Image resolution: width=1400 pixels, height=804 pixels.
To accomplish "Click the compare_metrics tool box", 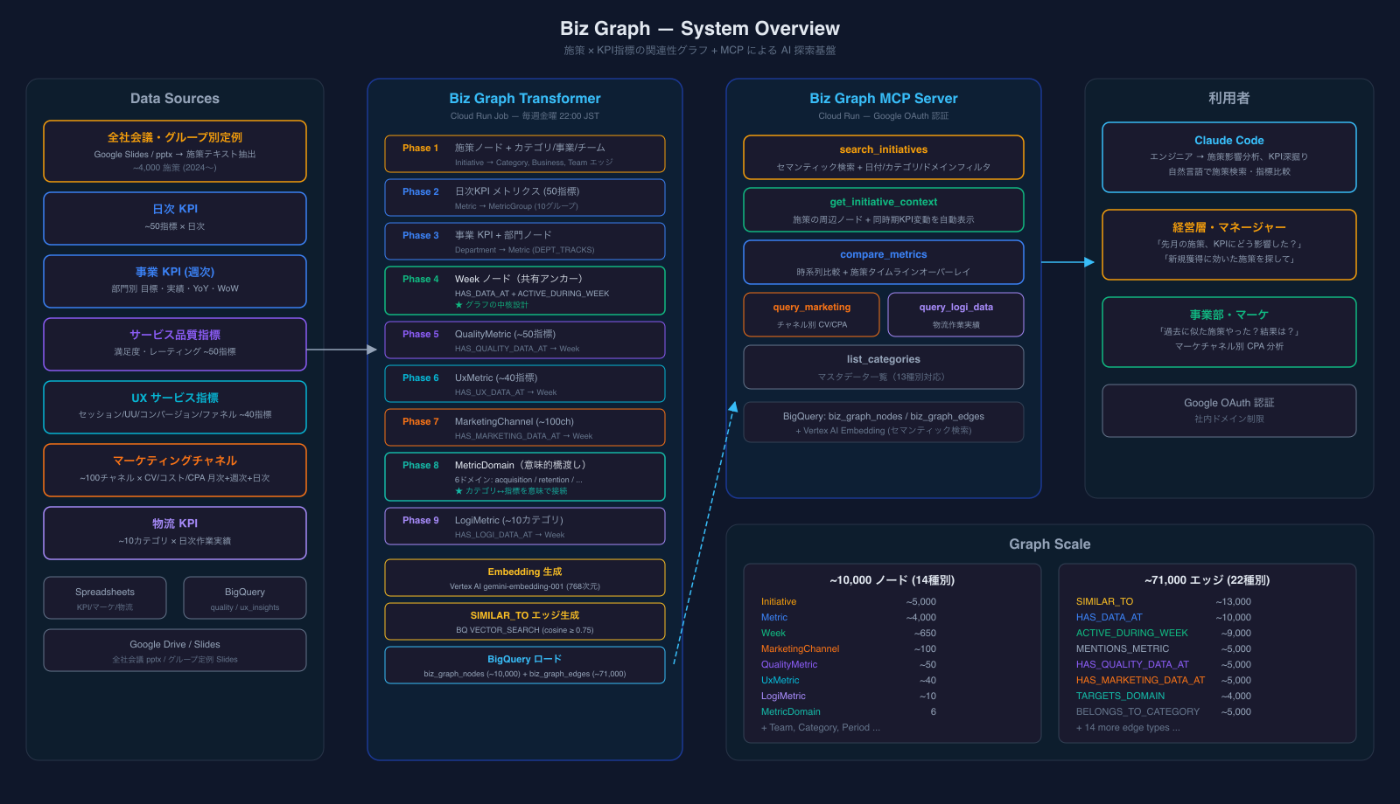I will click(x=884, y=262).
